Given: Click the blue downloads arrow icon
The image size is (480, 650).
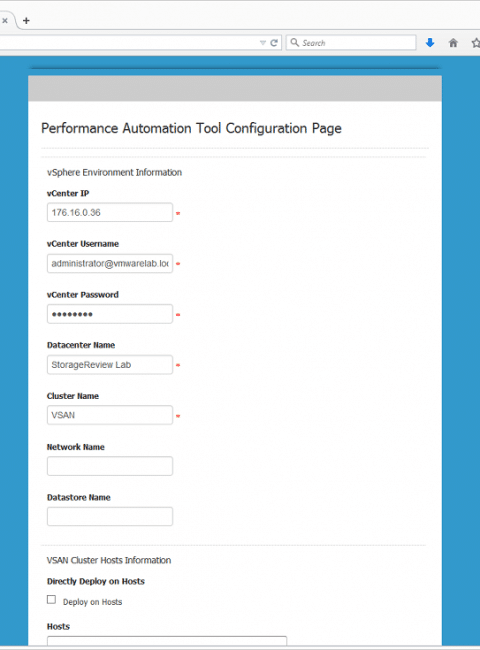Looking at the screenshot, I should (x=430, y=42).
